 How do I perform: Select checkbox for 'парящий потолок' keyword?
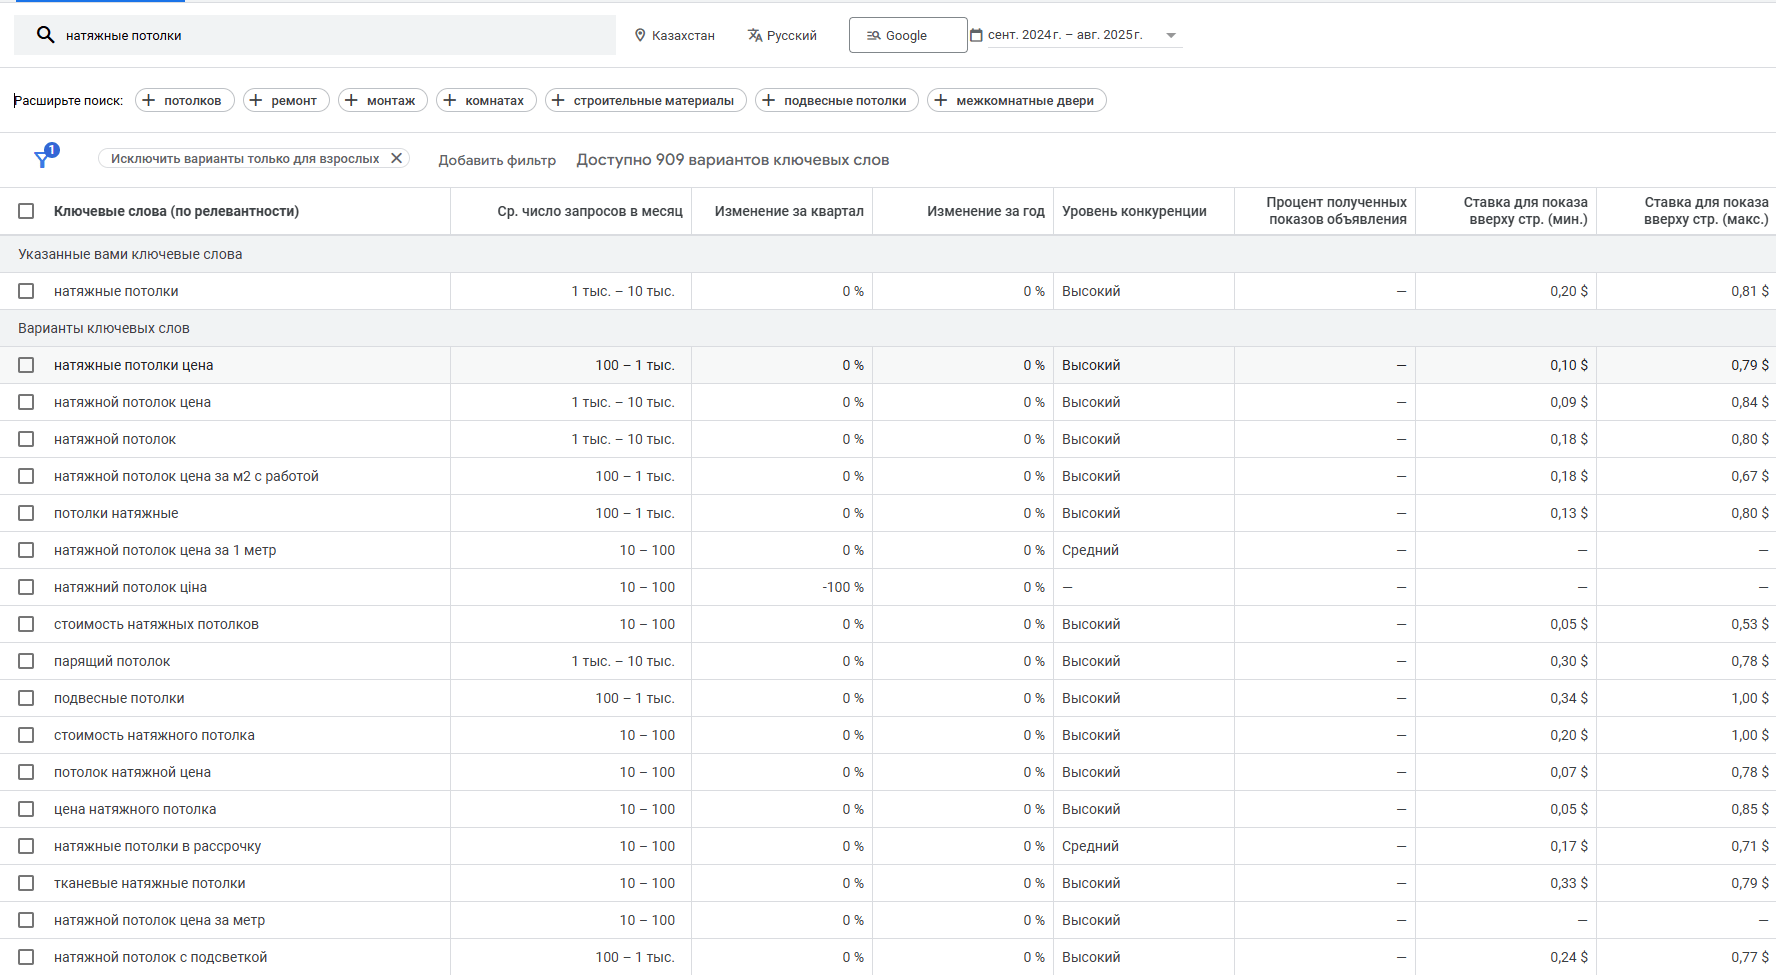(26, 661)
